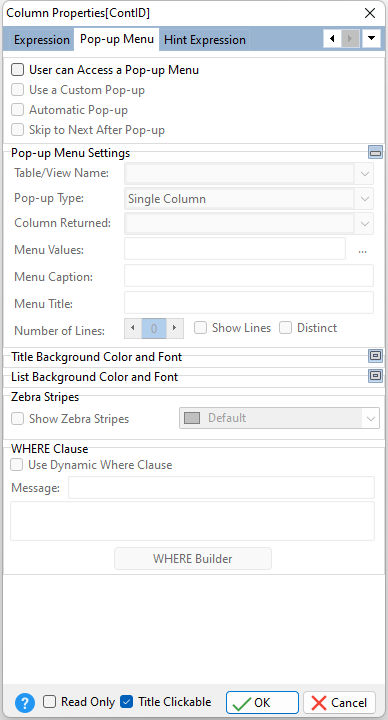Viewport: 388px width, 720px height.
Task: Check the Distinct checkbox
Action: (286, 328)
